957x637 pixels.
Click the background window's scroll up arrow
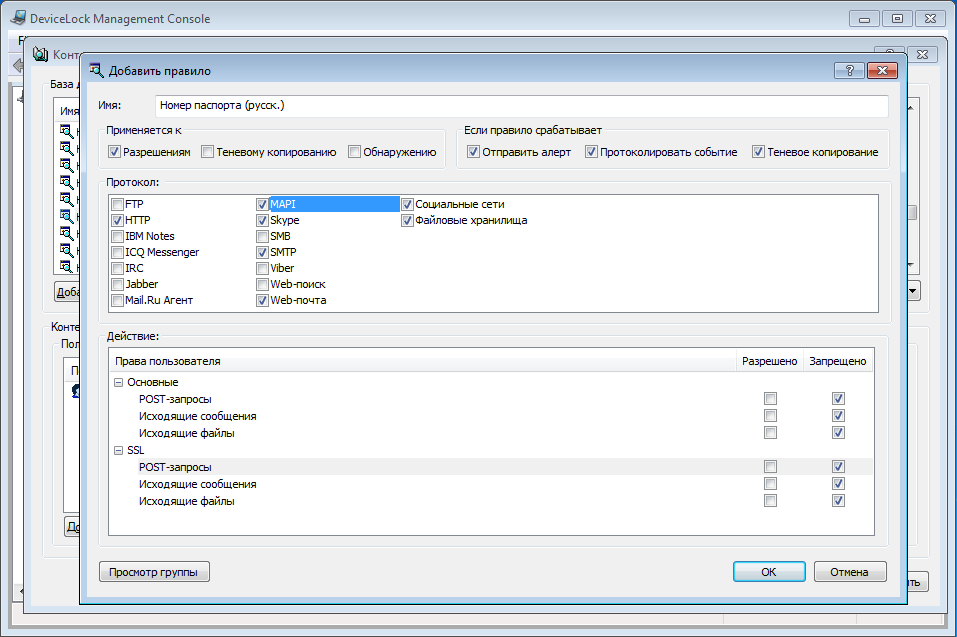911,108
